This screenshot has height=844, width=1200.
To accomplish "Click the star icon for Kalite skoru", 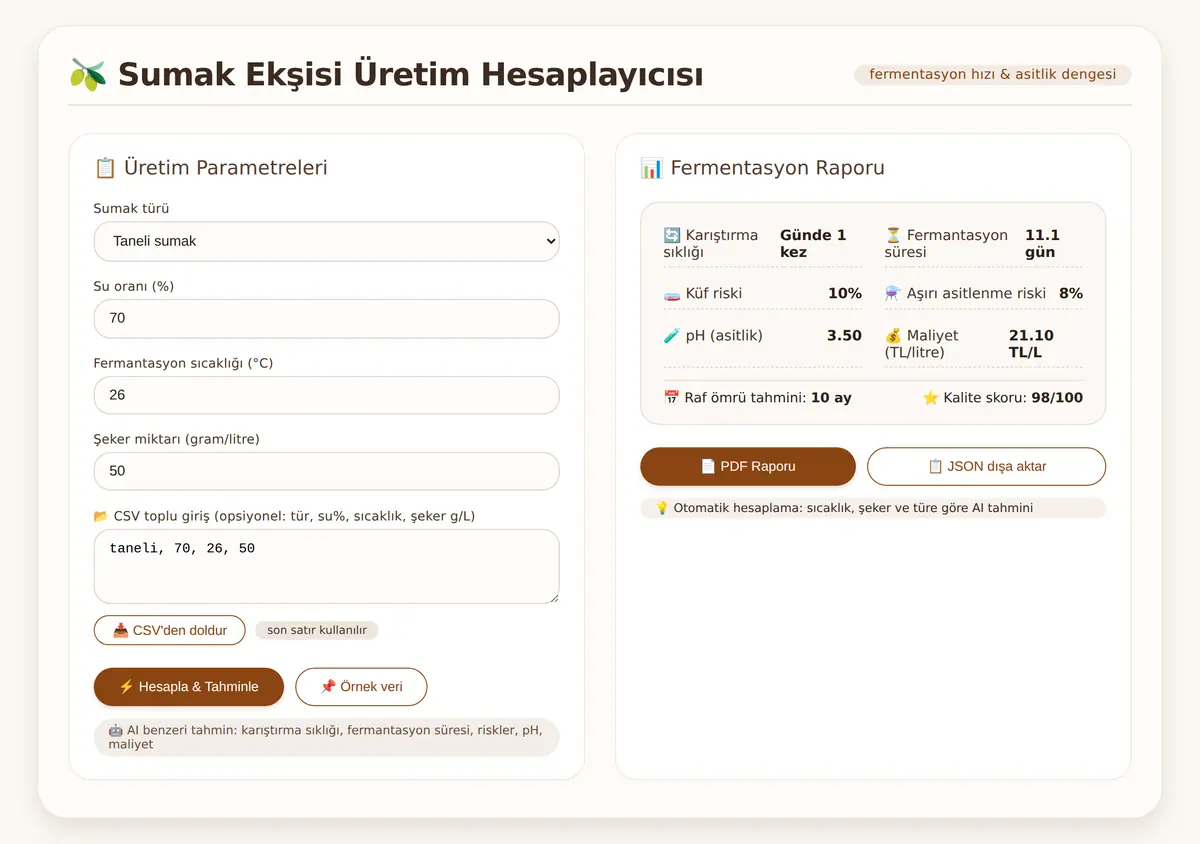I will (x=931, y=398).
